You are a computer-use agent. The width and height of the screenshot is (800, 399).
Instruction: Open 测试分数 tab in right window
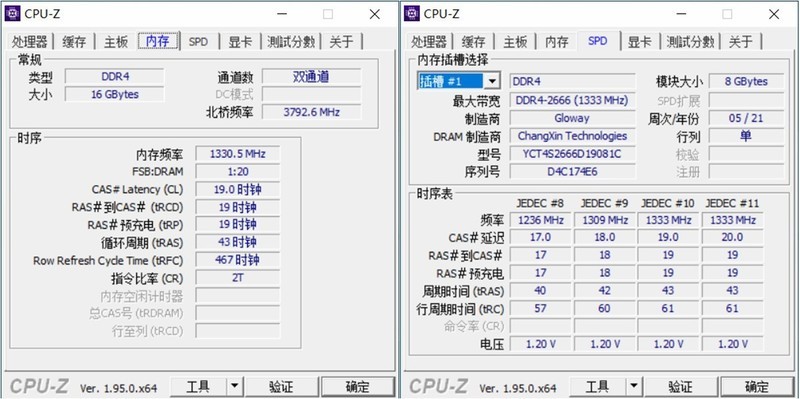click(x=690, y=42)
